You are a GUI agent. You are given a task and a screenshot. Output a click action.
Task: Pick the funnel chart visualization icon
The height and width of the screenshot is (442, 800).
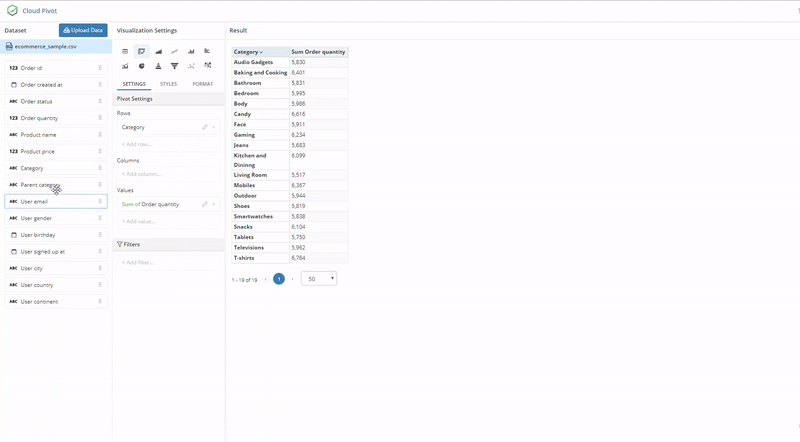[174, 66]
